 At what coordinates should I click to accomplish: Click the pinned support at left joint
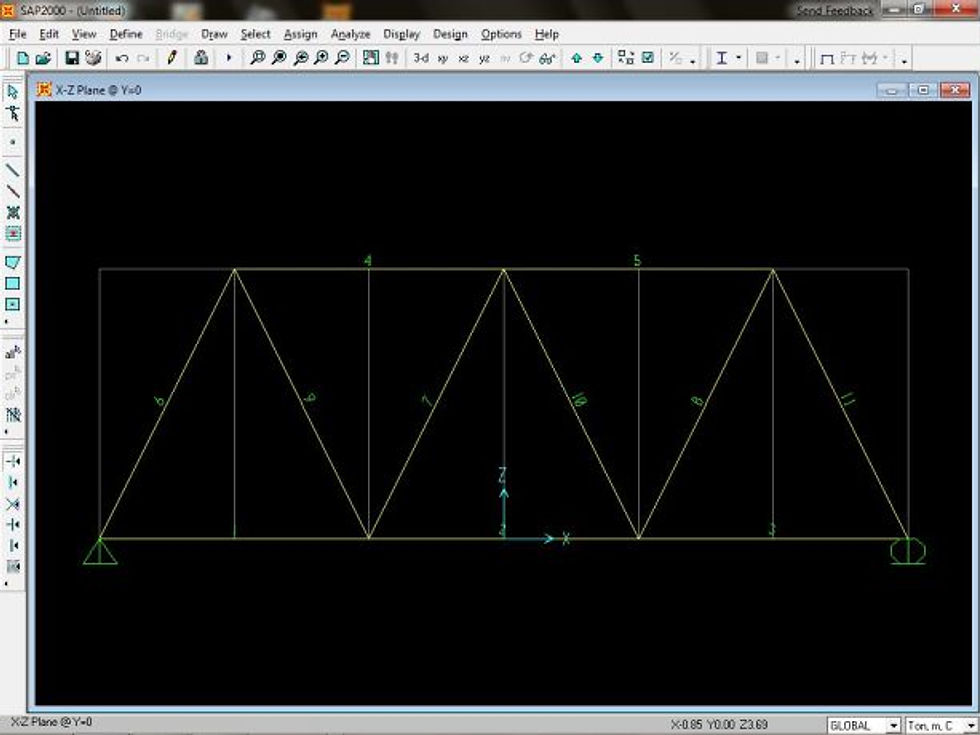(x=100, y=551)
